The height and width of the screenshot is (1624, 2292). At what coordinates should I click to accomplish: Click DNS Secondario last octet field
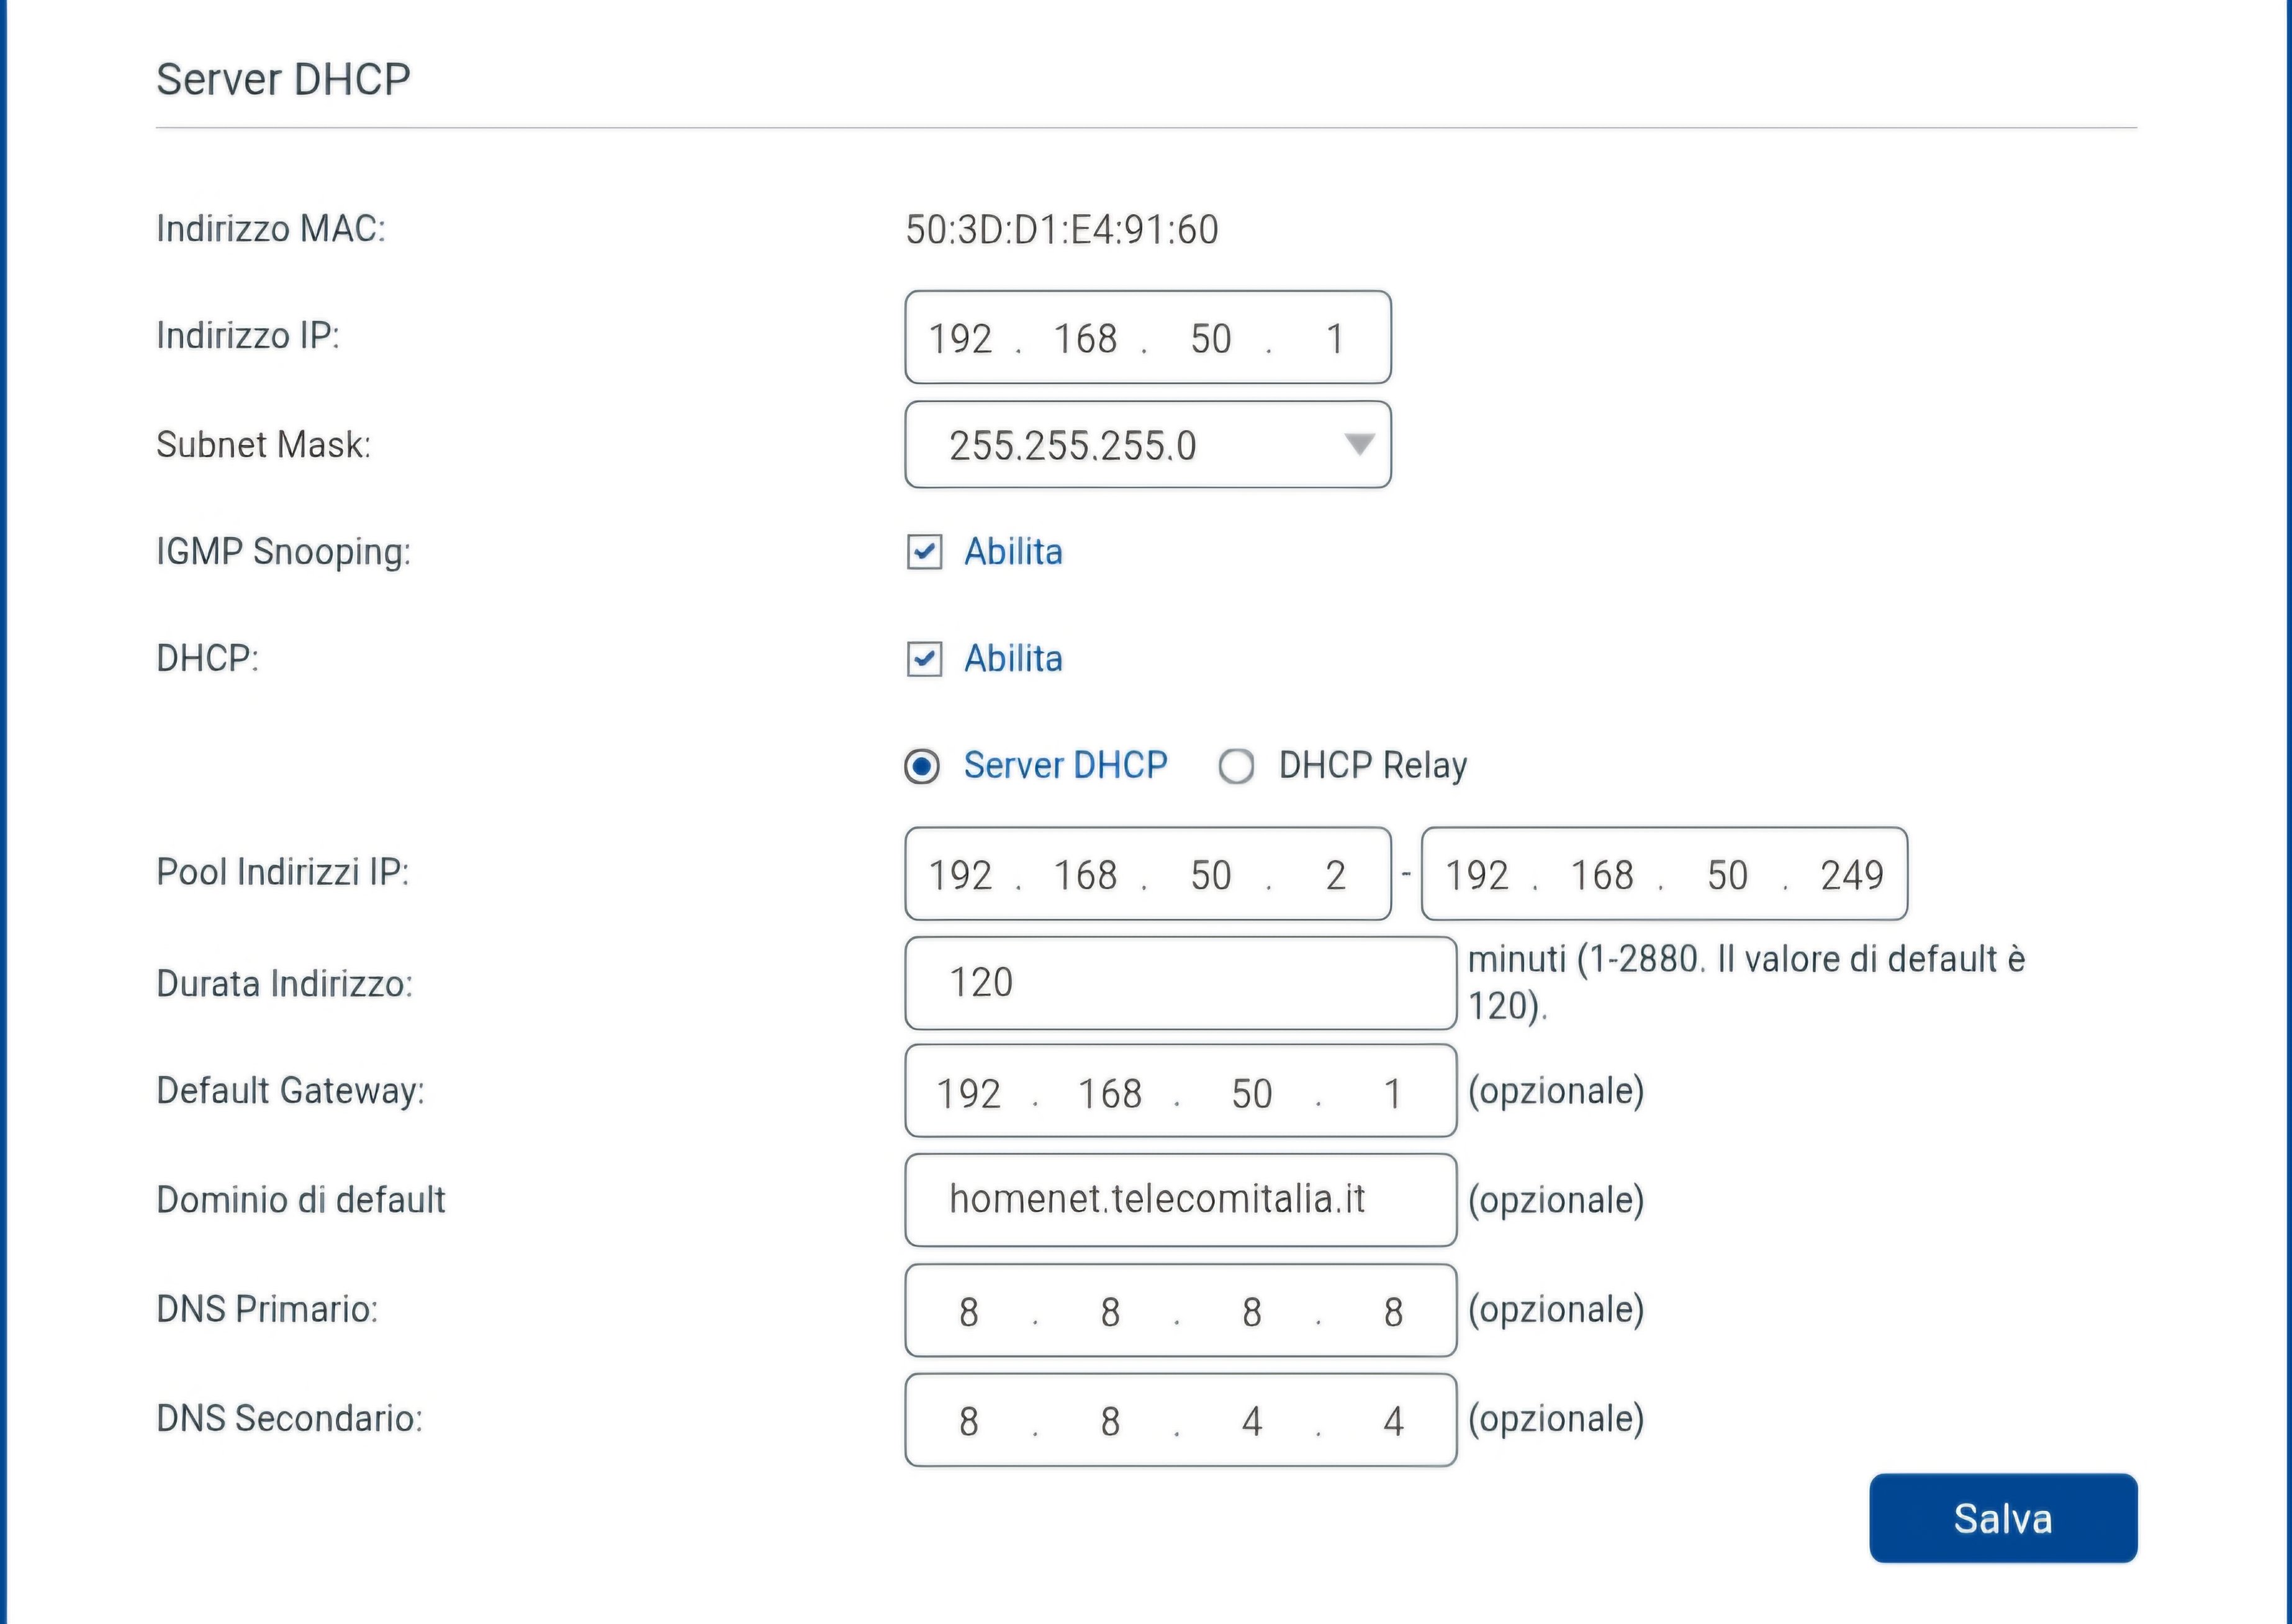tap(1393, 1421)
